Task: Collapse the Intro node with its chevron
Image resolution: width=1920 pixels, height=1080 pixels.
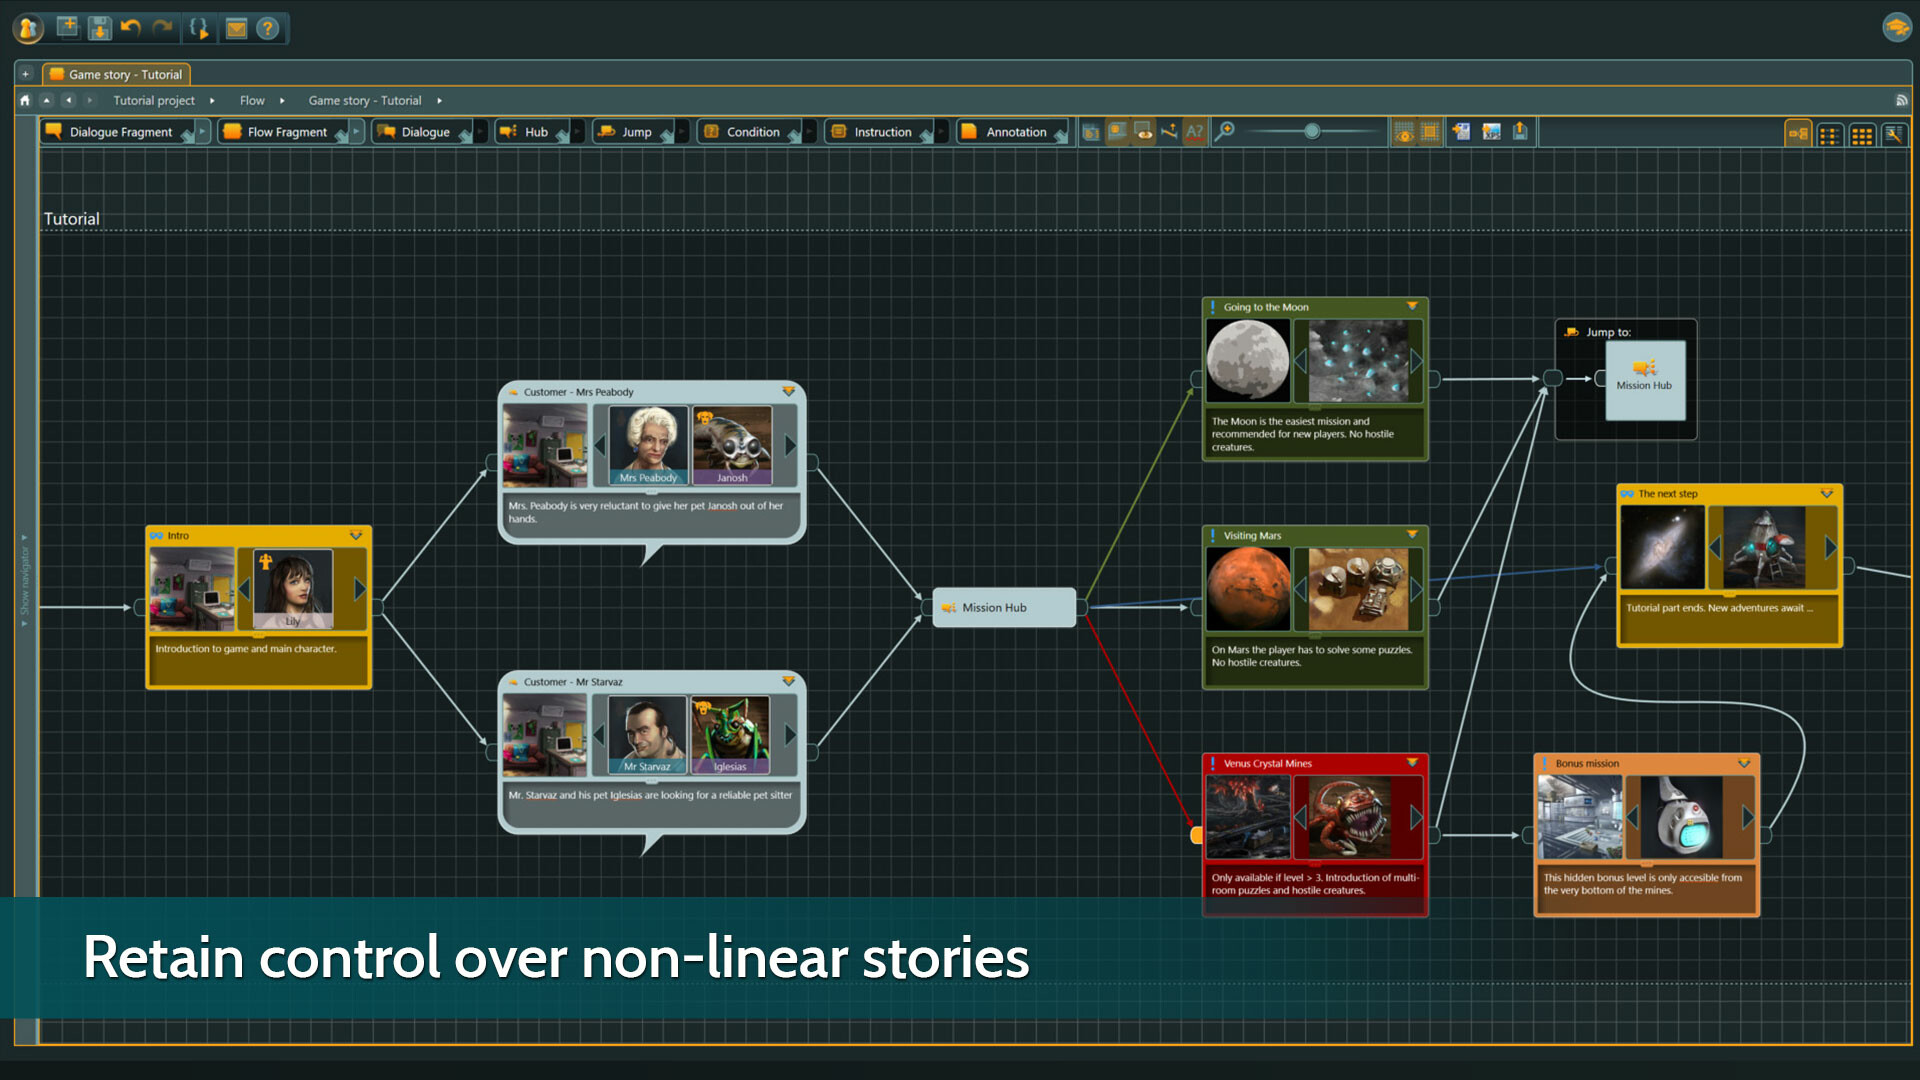Action: pyautogui.click(x=357, y=536)
